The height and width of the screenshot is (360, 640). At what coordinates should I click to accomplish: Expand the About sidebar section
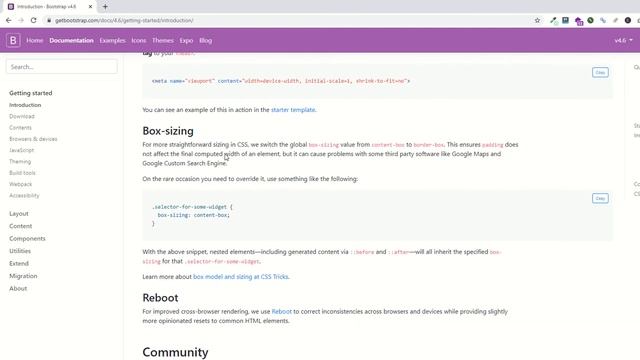(18, 288)
